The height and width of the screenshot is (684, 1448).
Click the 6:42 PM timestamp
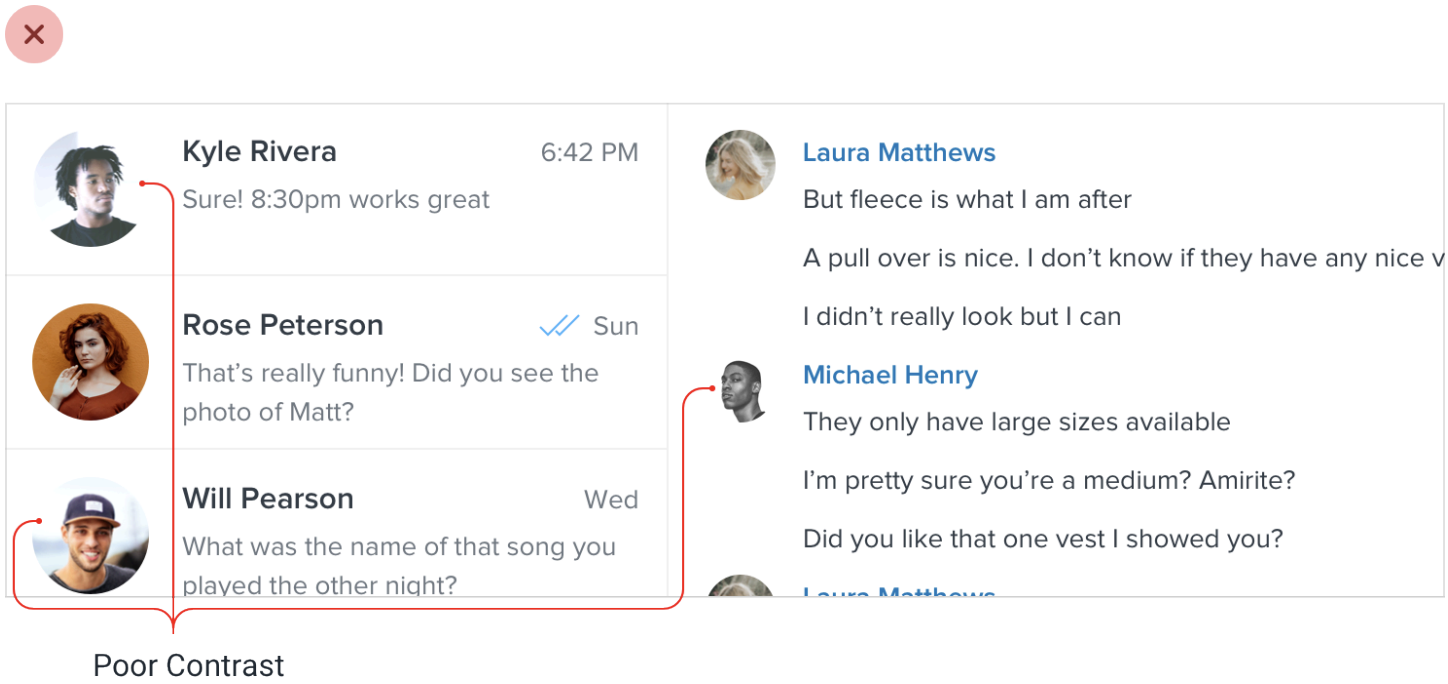[x=589, y=152]
